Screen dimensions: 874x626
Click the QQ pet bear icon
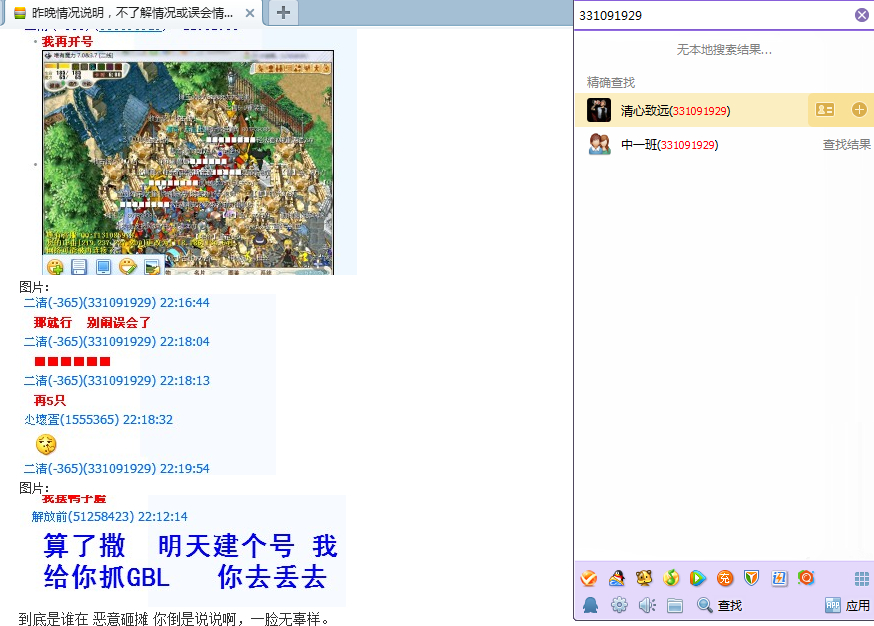(x=644, y=578)
